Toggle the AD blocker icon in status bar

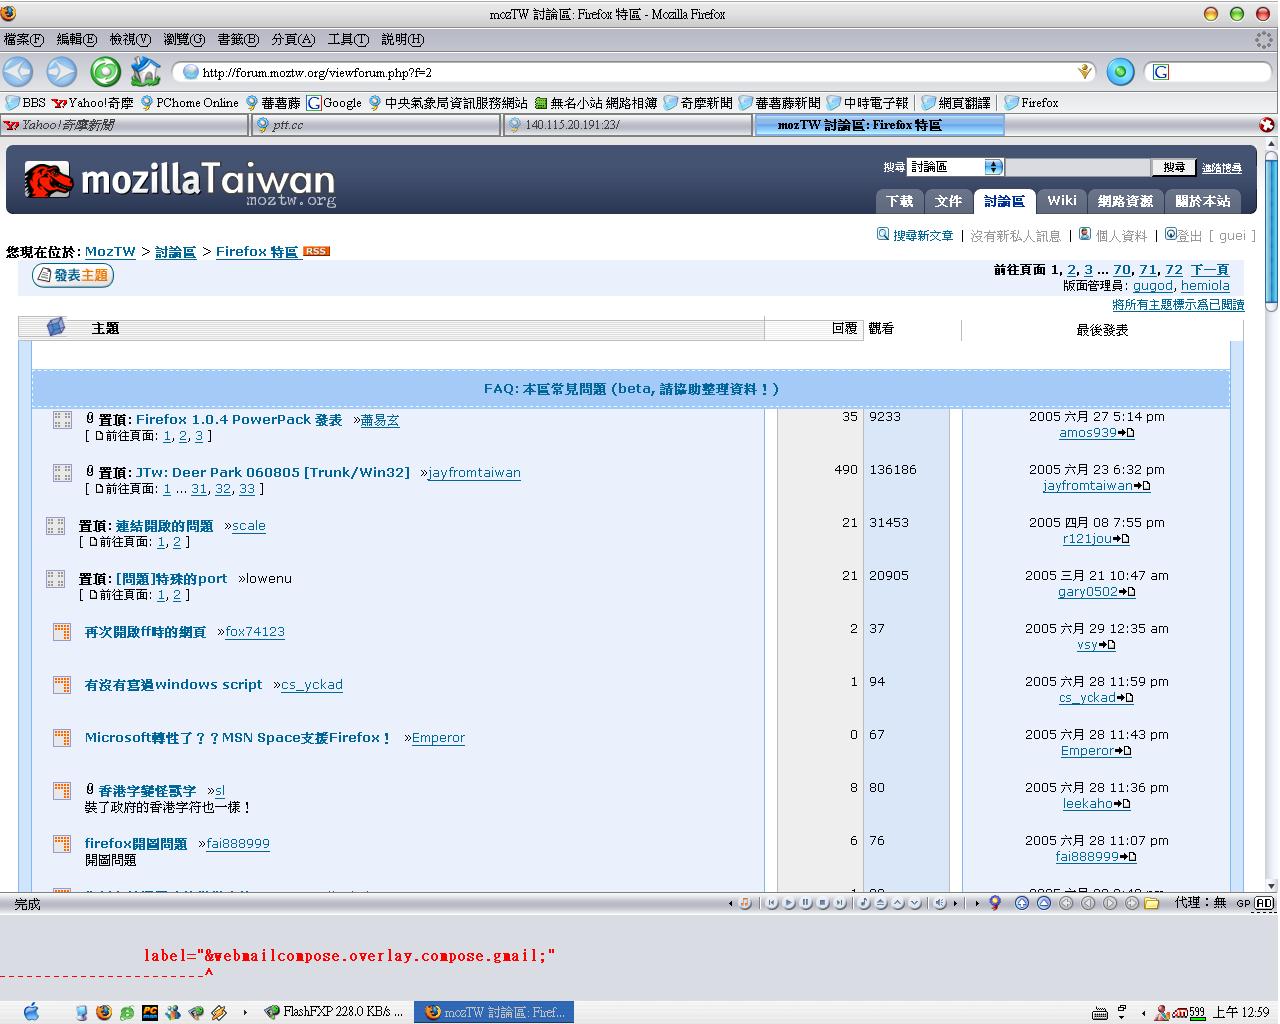pos(1264,903)
